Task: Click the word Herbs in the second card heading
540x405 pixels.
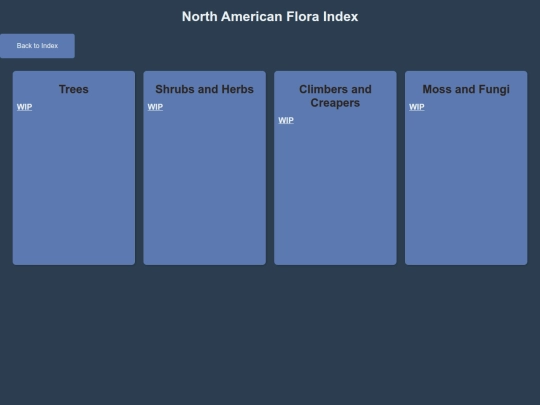Action: [x=238, y=89]
